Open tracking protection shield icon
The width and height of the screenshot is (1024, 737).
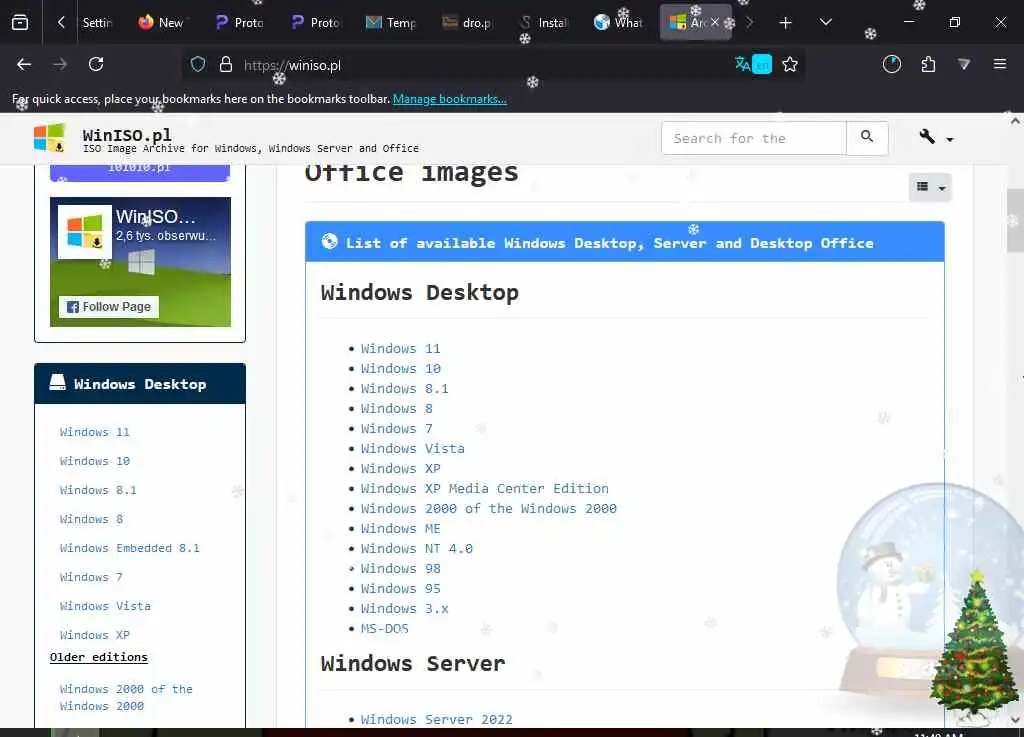tap(198, 65)
